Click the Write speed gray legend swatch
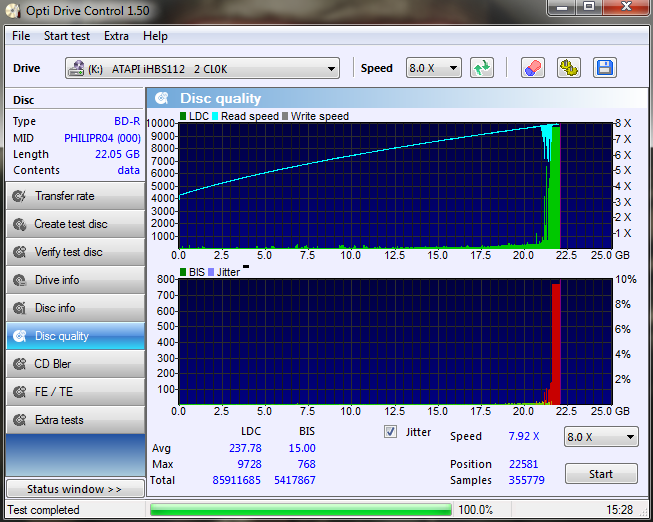Screen dimensions: 653x522 pos(285,116)
